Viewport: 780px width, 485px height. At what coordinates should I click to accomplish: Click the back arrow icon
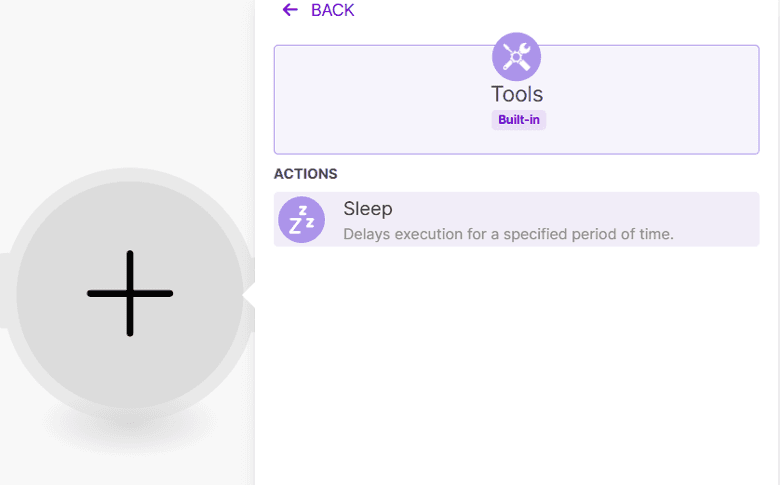[290, 10]
